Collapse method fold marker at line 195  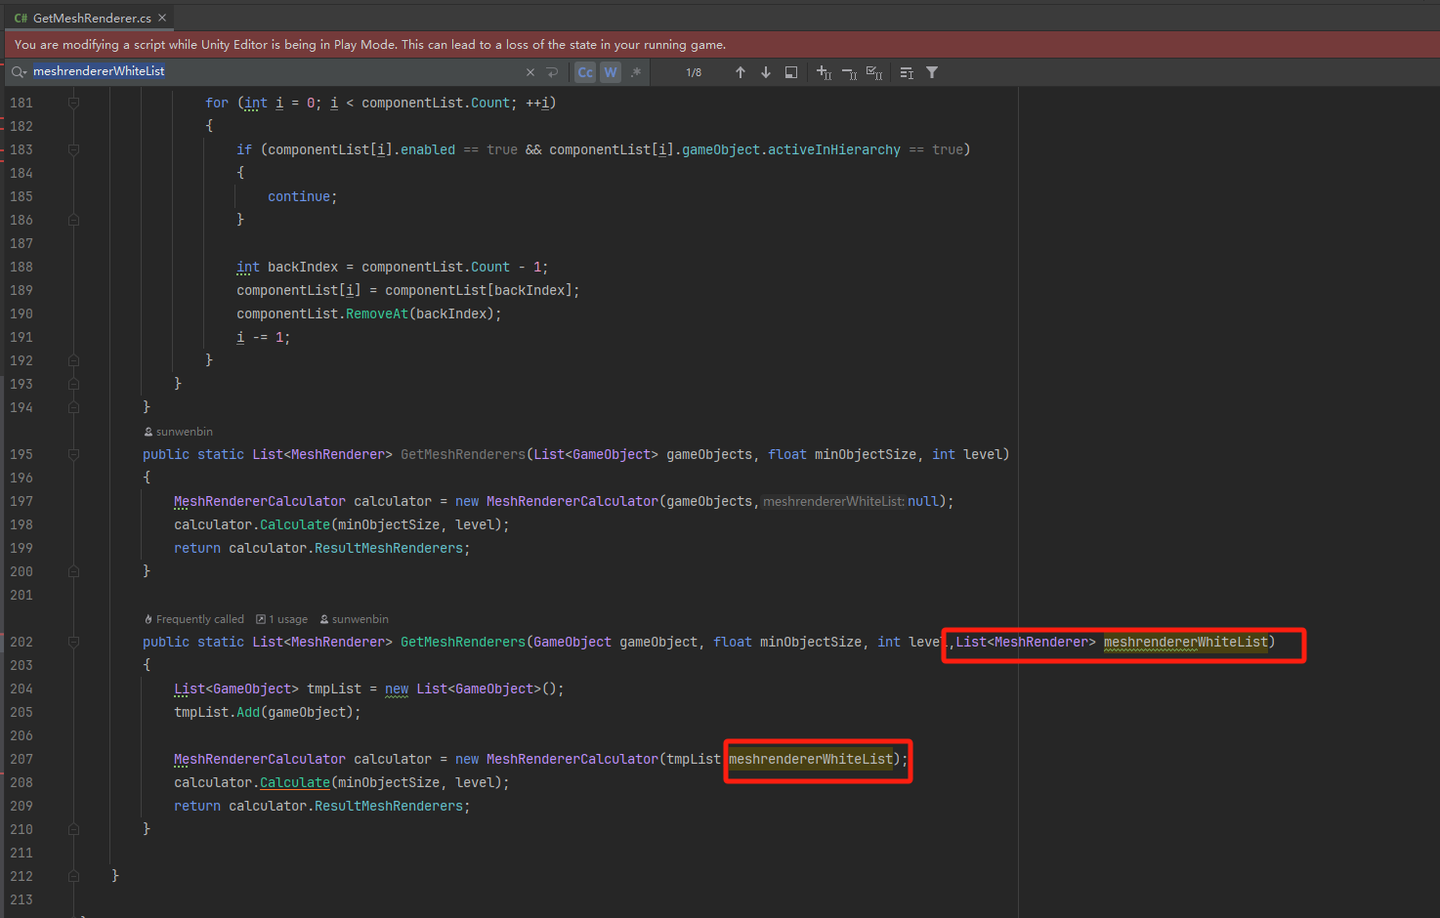pyautogui.click(x=73, y=455)
